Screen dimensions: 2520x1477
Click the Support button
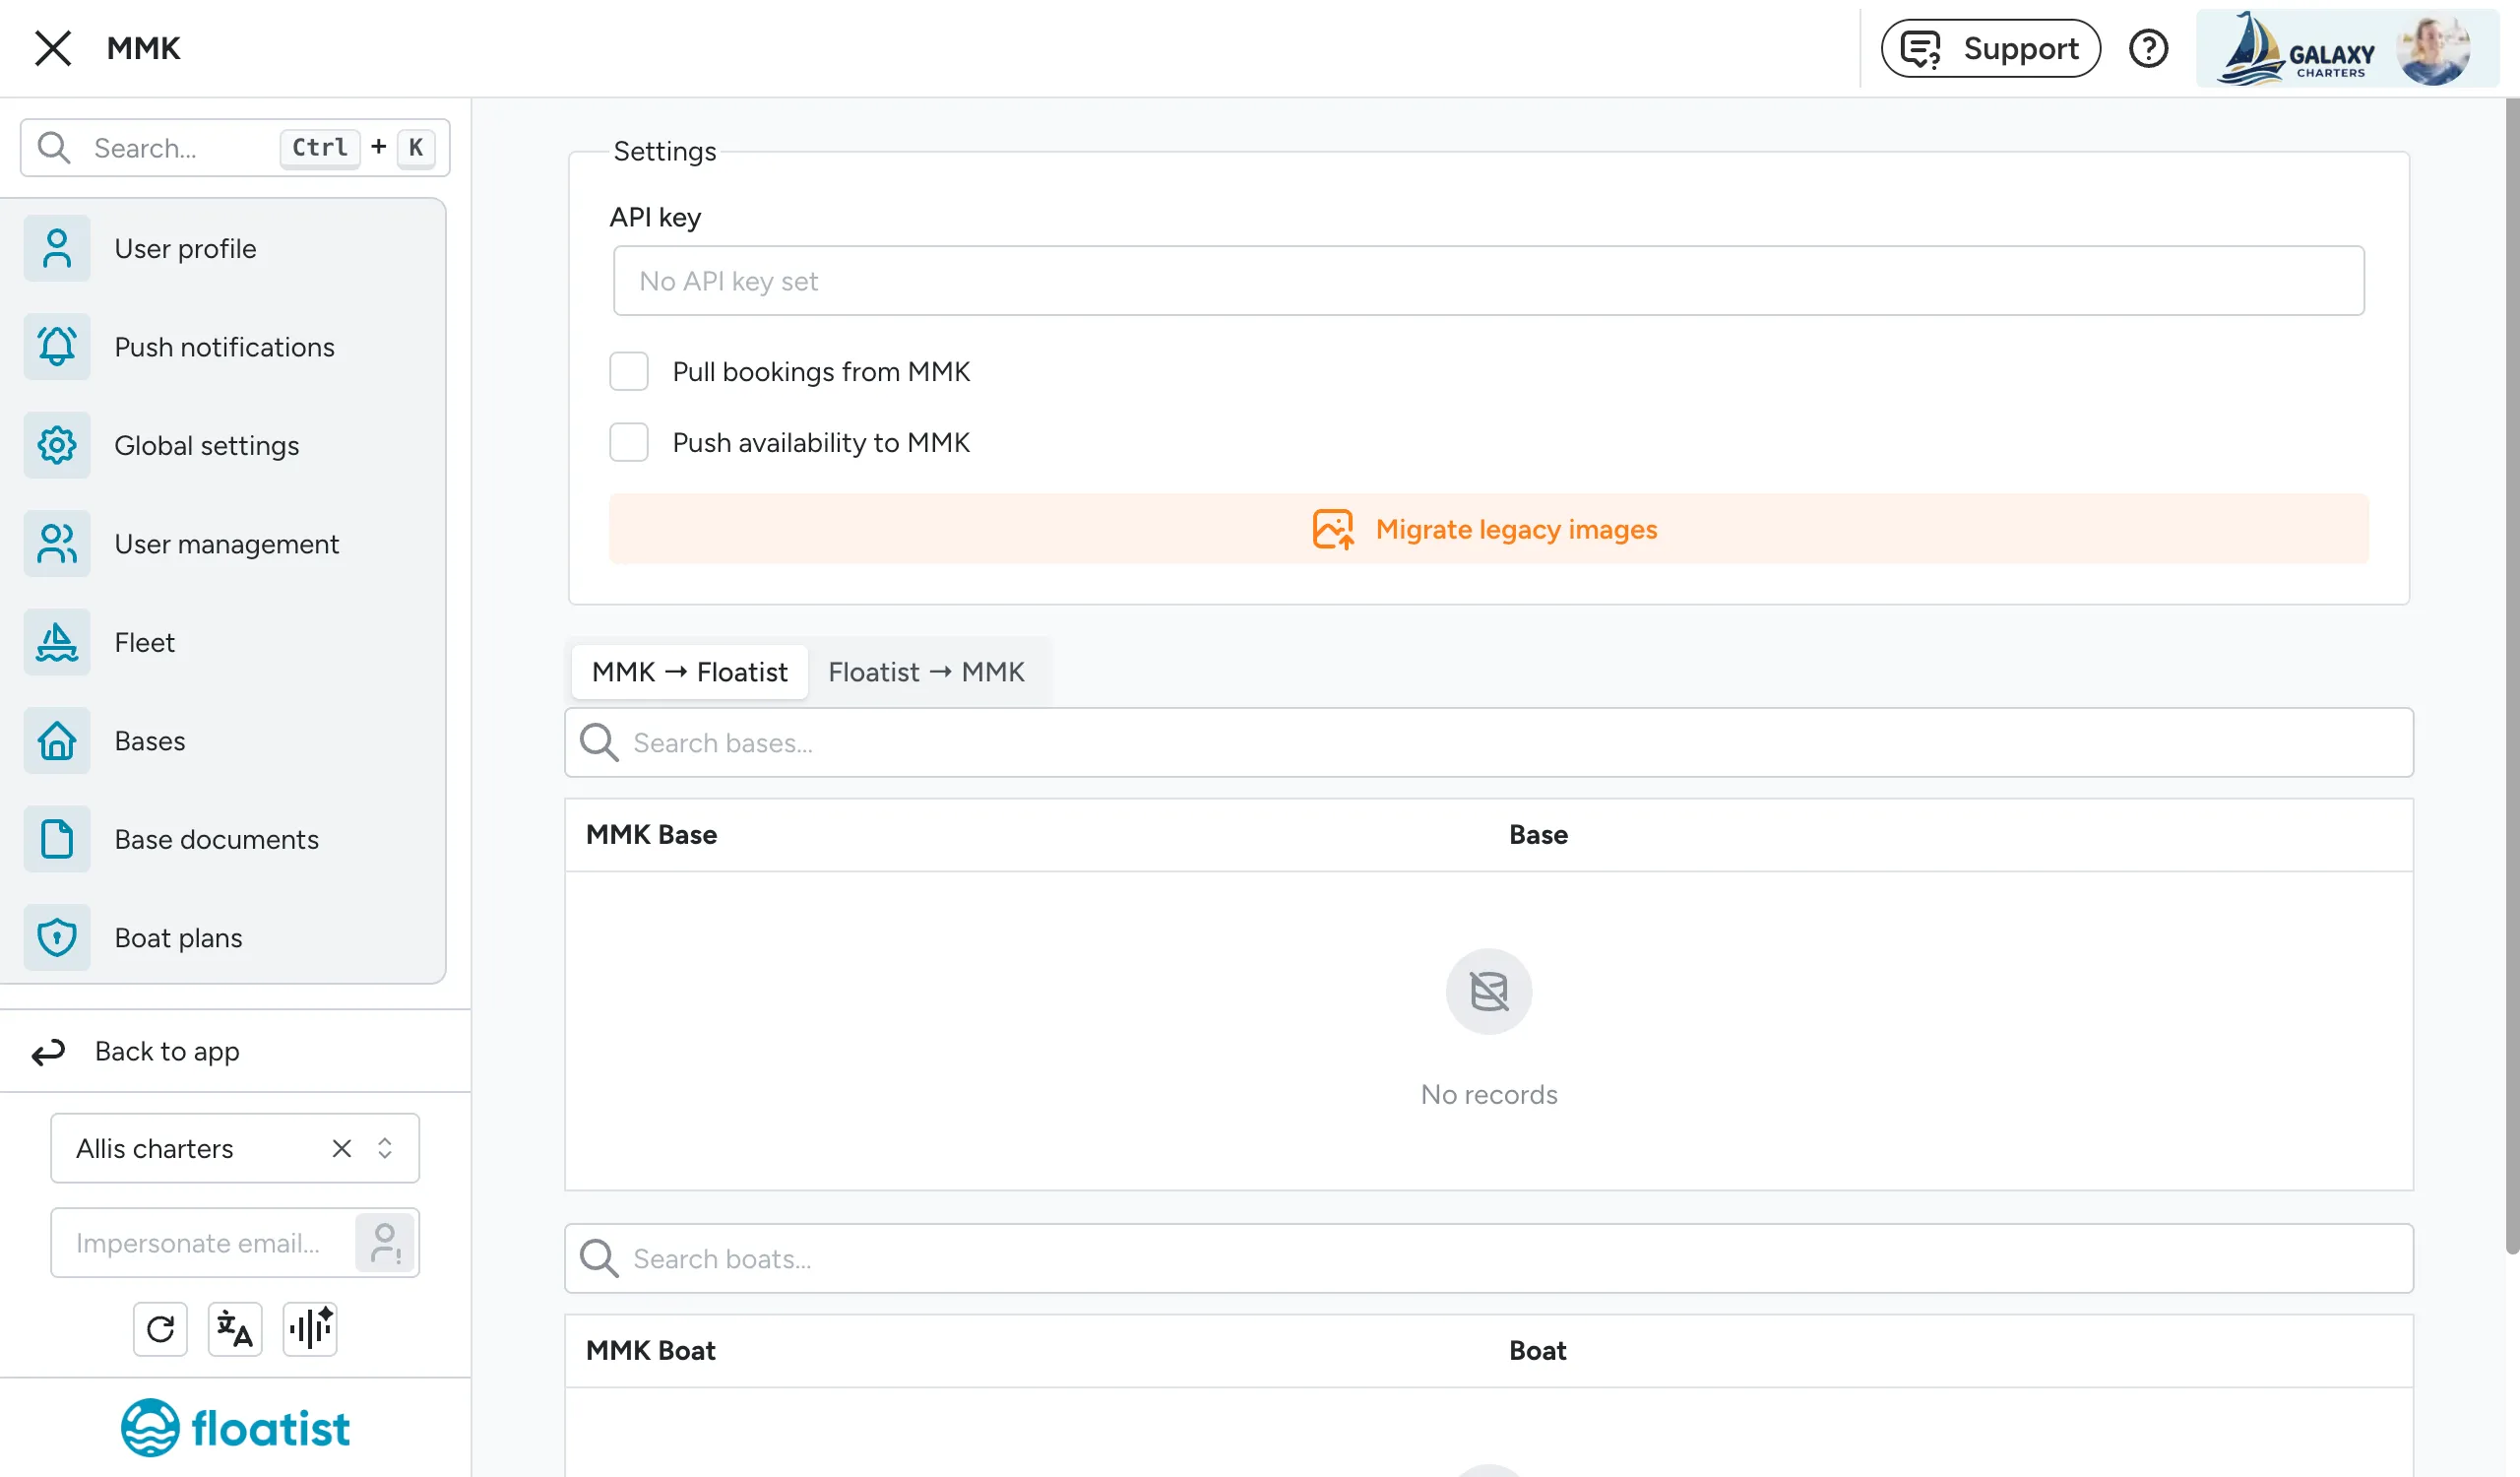point(1991,48)
